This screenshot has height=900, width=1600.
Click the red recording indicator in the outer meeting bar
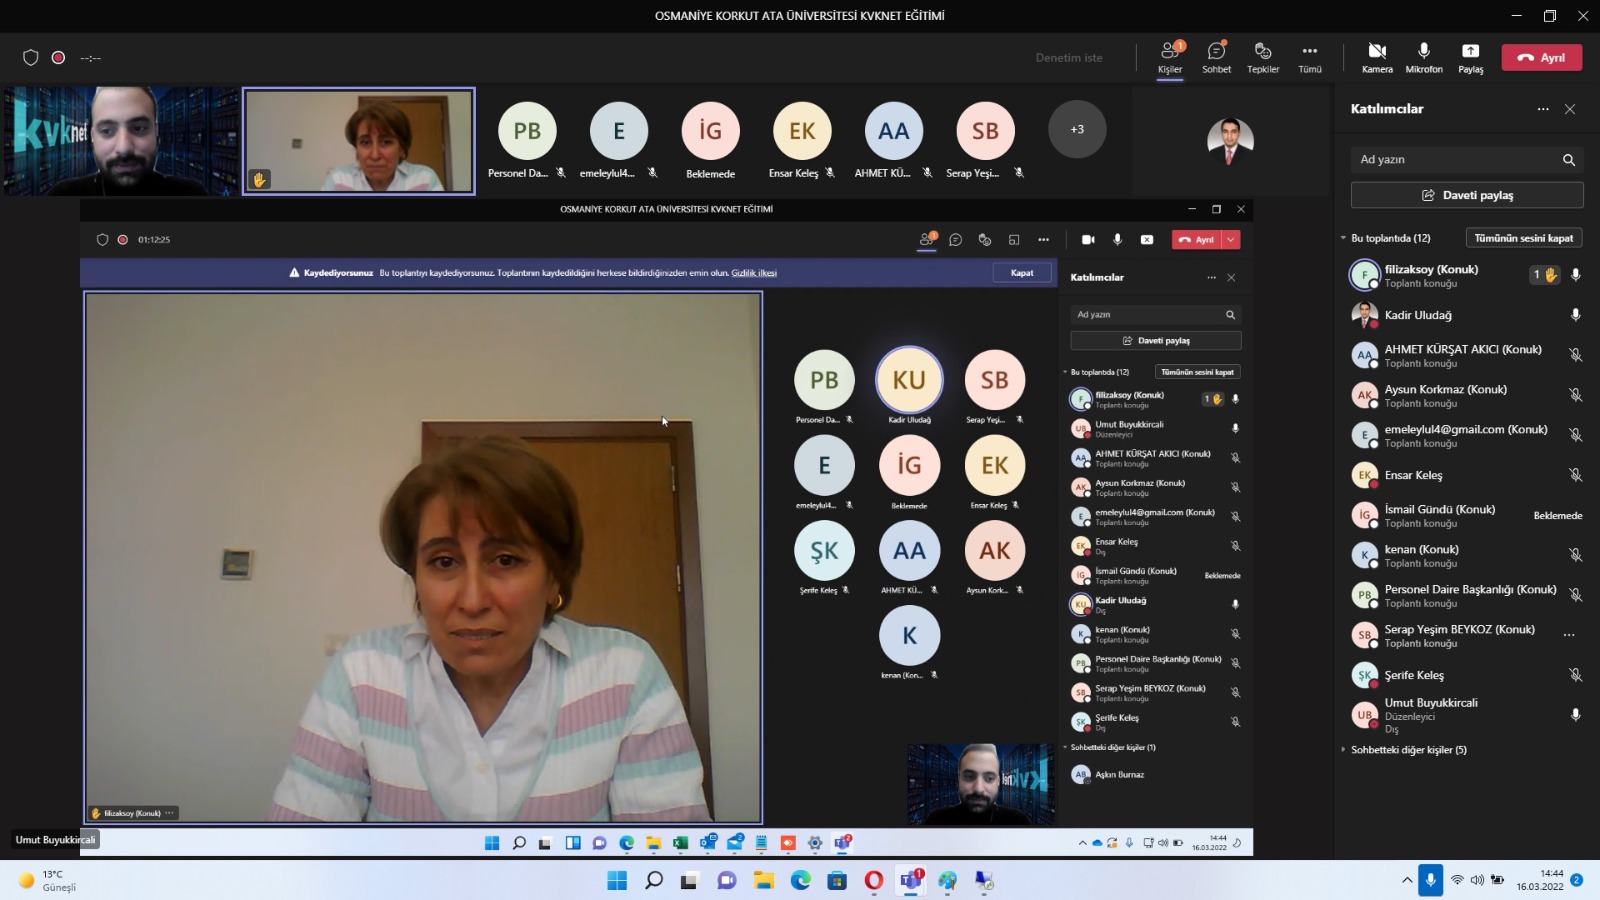pyautogui.click(x=59, y=58)
